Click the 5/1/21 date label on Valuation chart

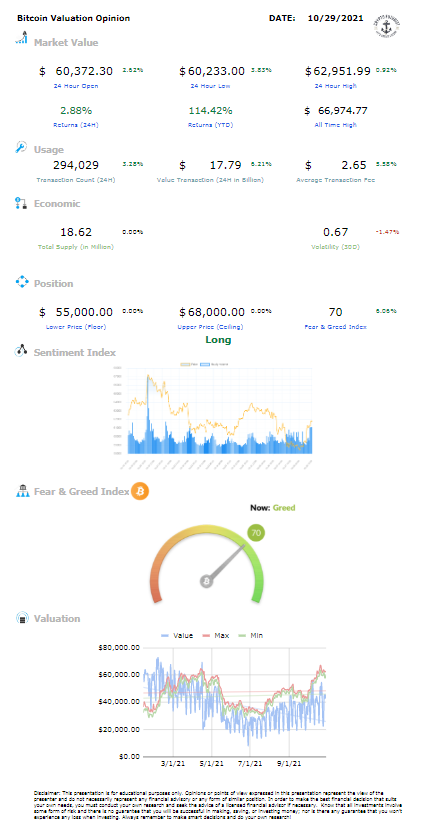(212, 762)
